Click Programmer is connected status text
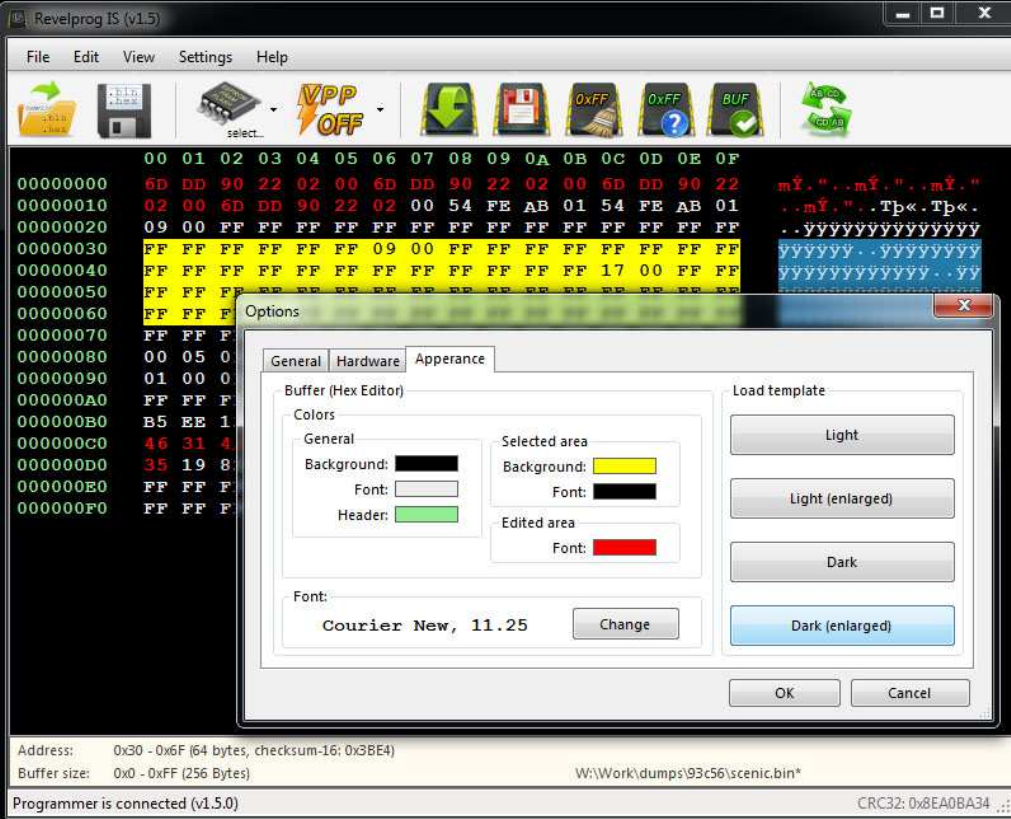The image size is (1011, 819). tap(125, 803)
